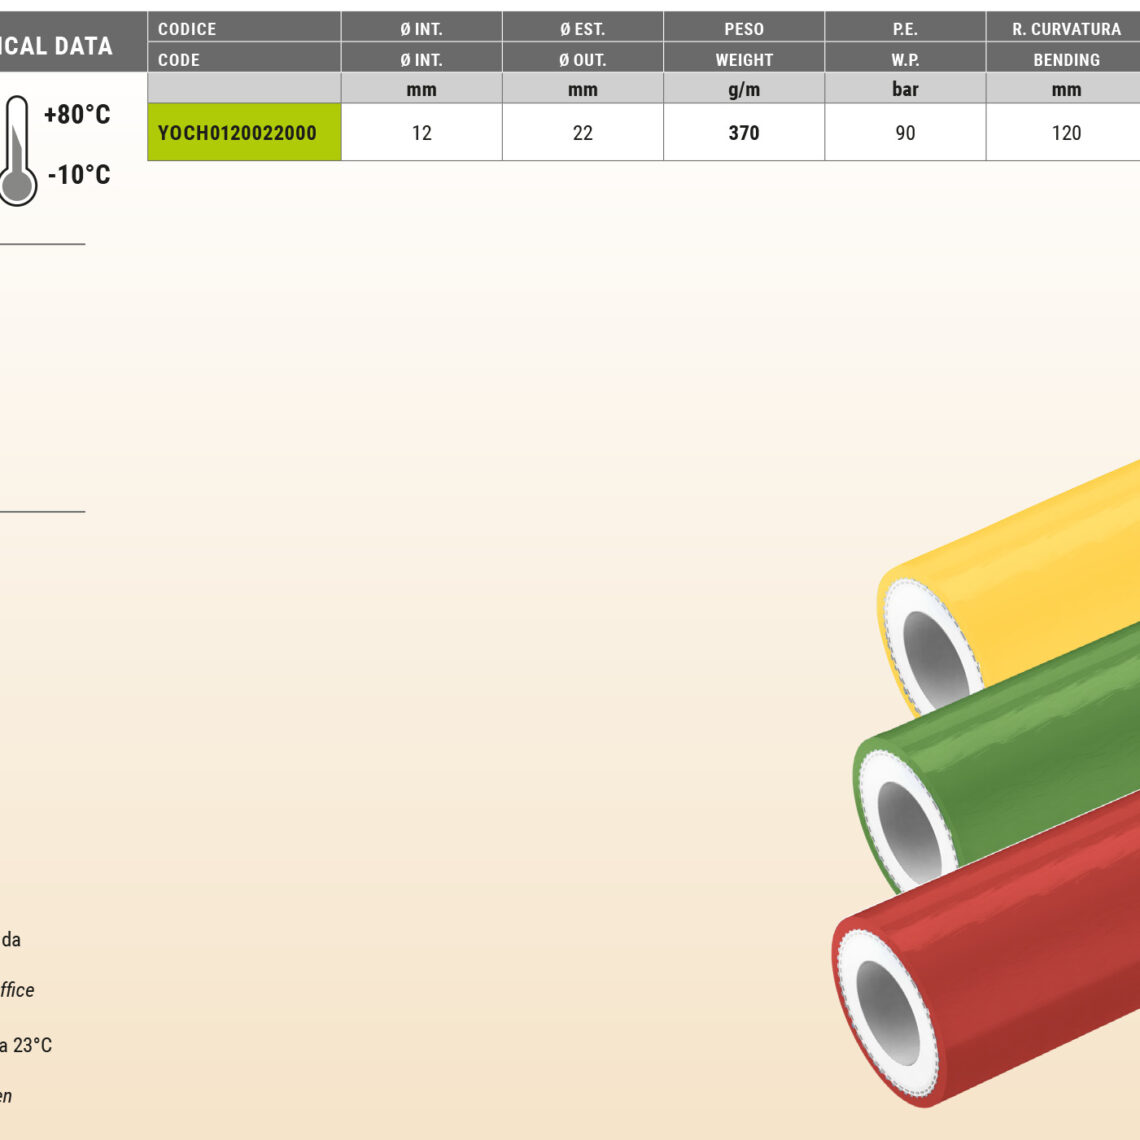Screen dimensions: 1140x1140
Task: Click the -10°C minimum temperature label
Action: click(x=79, y=175)
